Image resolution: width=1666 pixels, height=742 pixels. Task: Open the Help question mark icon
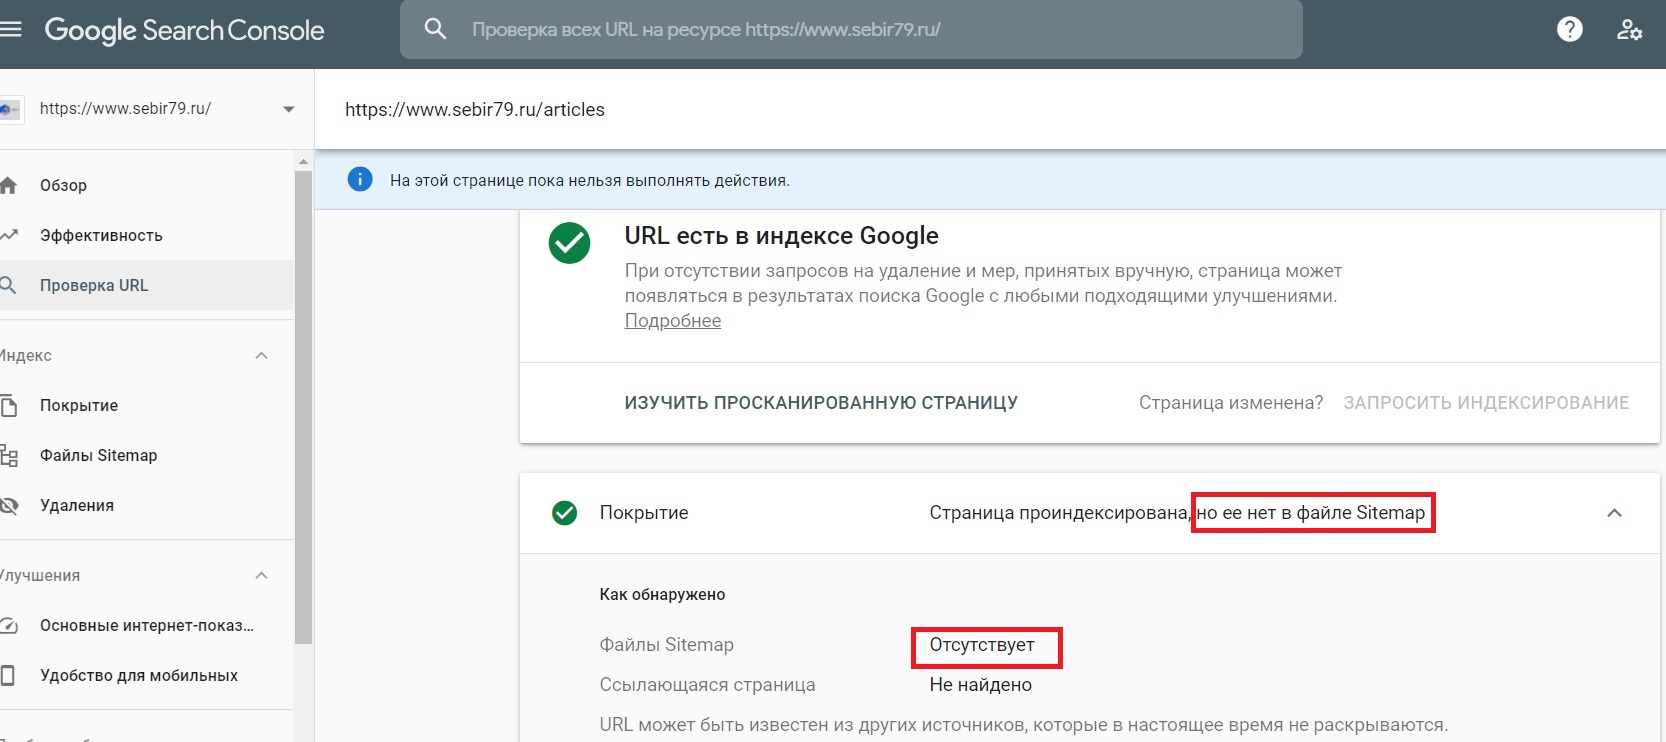1569,30
